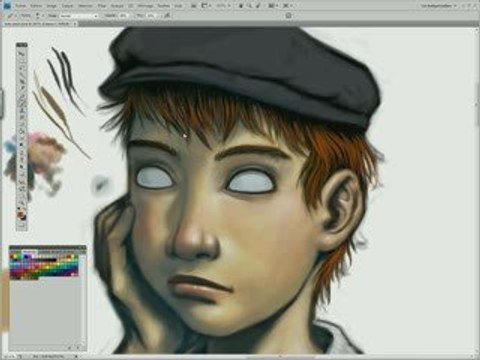Open the brush size preset picker
The height and width of the screenshot is (360, 480).
click(39, 15)
